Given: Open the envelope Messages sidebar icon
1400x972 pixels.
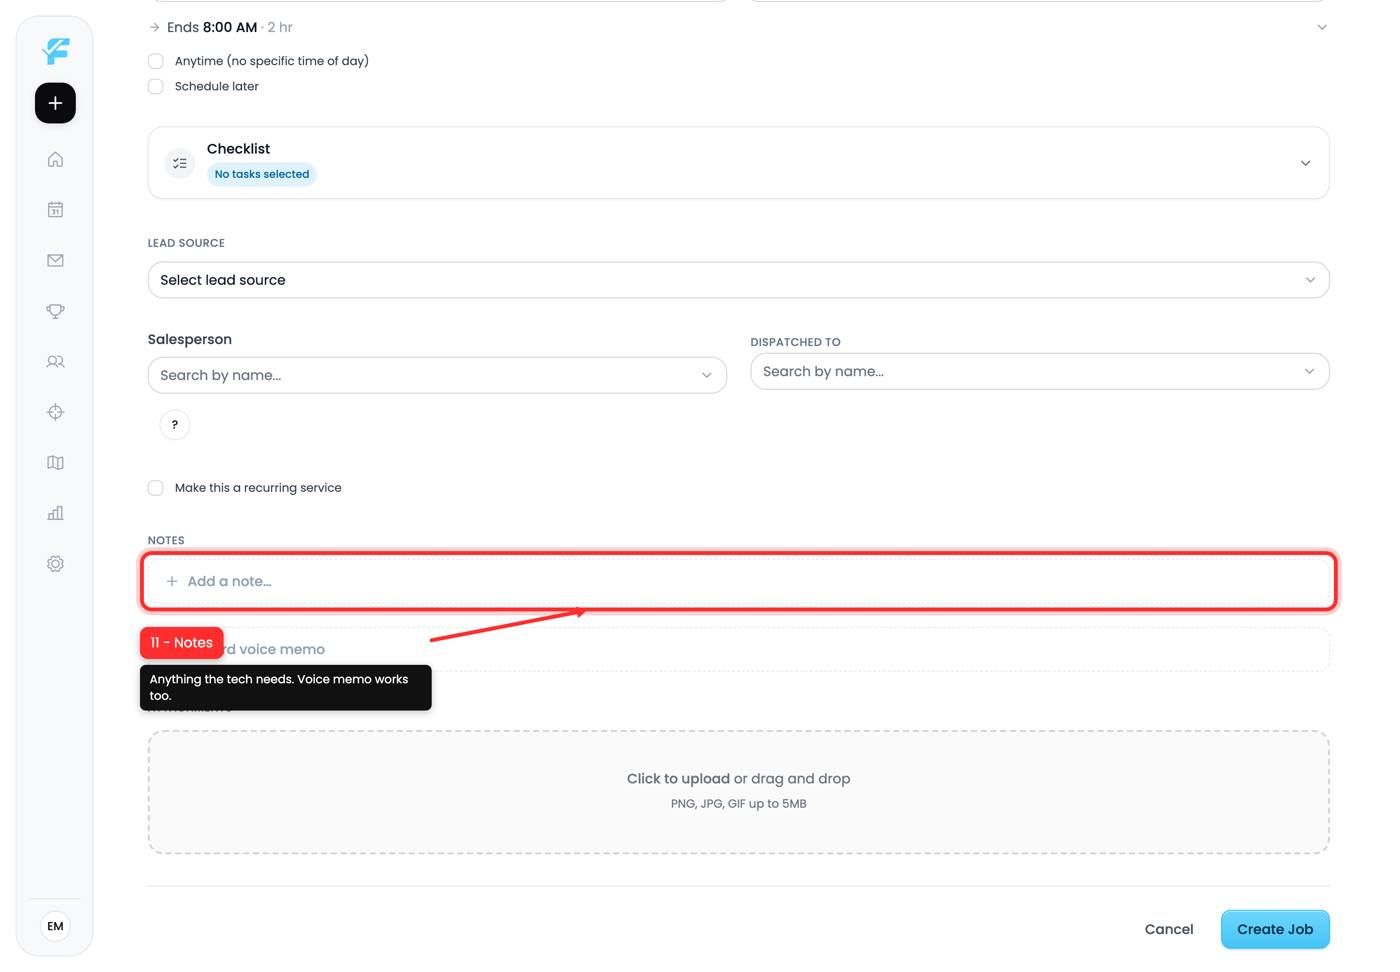Looking at the screenshot, I should click(55, 260).
